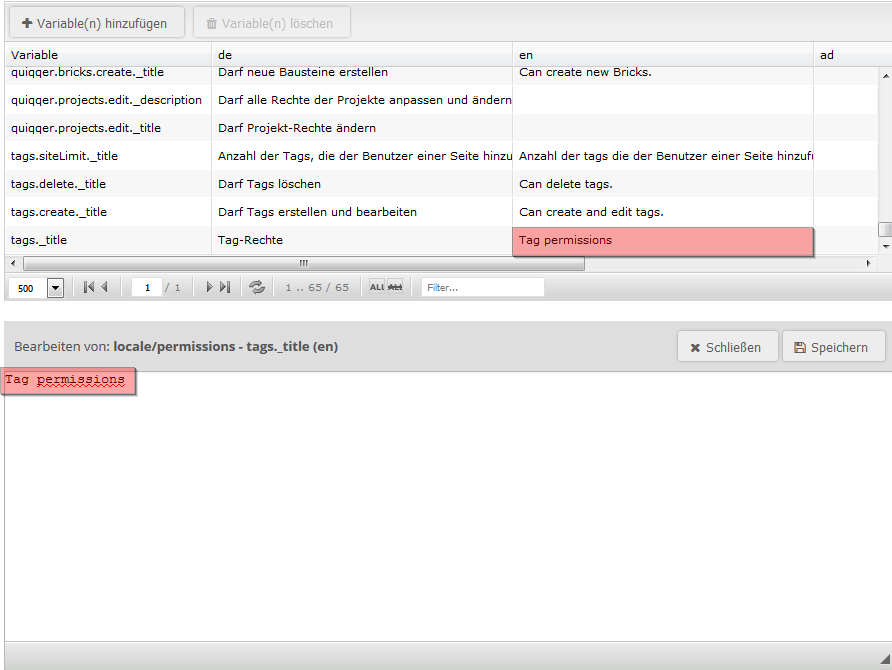892x670 pixels.
Task: Open rows-per-page dropdown showing 500
Action: [x=55, y=288]
